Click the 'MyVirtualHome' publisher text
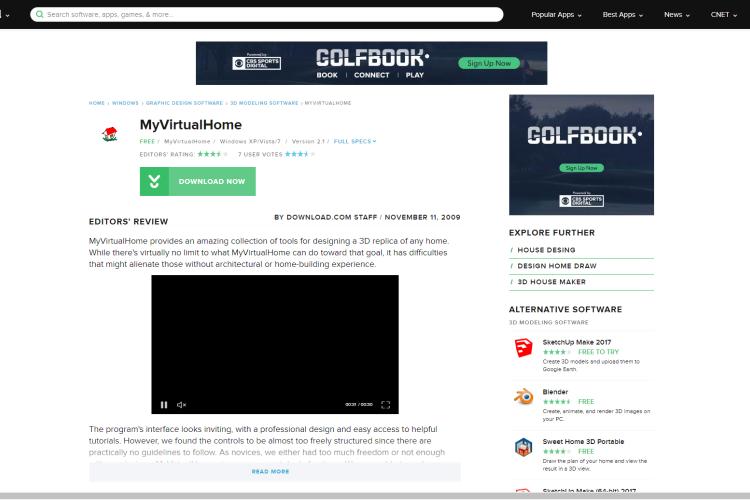The height and width of the screenshot is (500, 750). [x=187, y=141]
